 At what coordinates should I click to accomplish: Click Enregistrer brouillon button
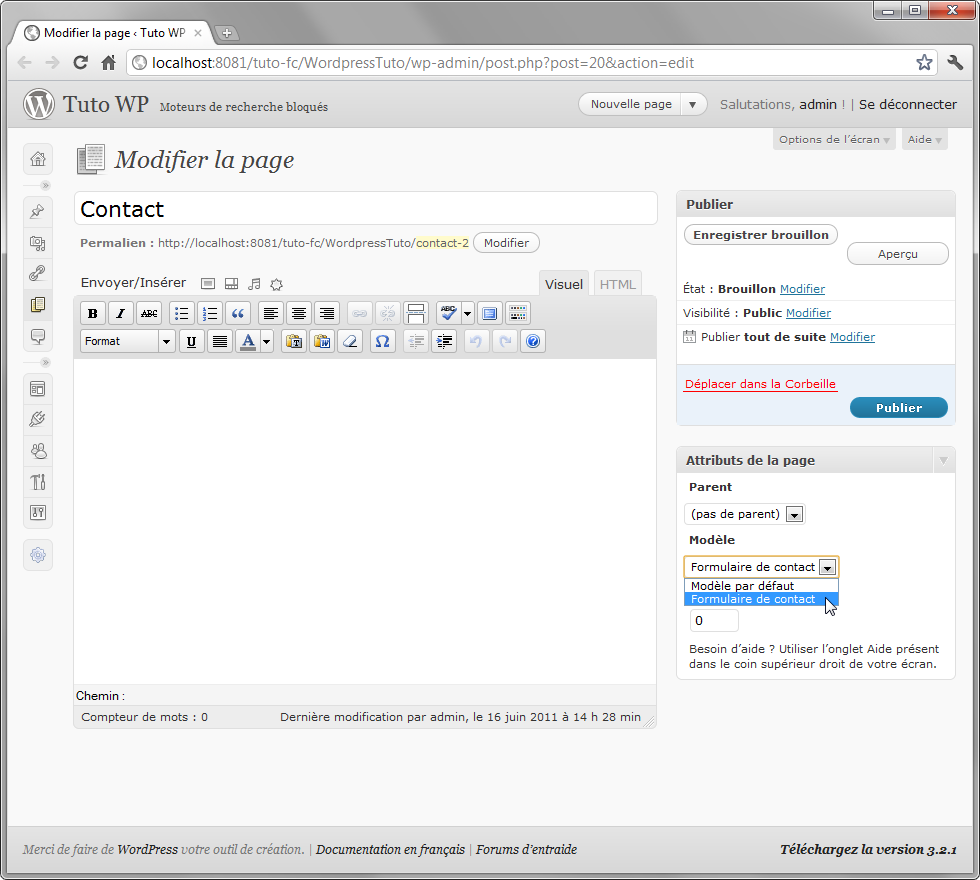point(761,235)
